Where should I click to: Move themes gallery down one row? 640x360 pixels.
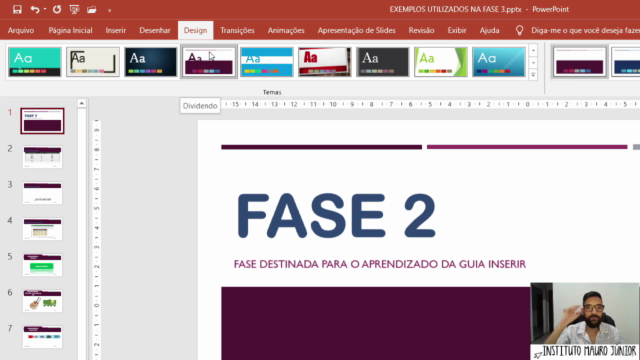(533, 63)
